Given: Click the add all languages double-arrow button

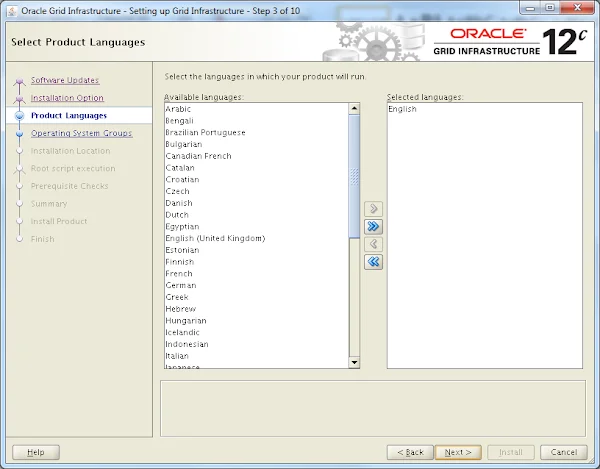Looking at the screenshot, I should click(x=373, y=226).
